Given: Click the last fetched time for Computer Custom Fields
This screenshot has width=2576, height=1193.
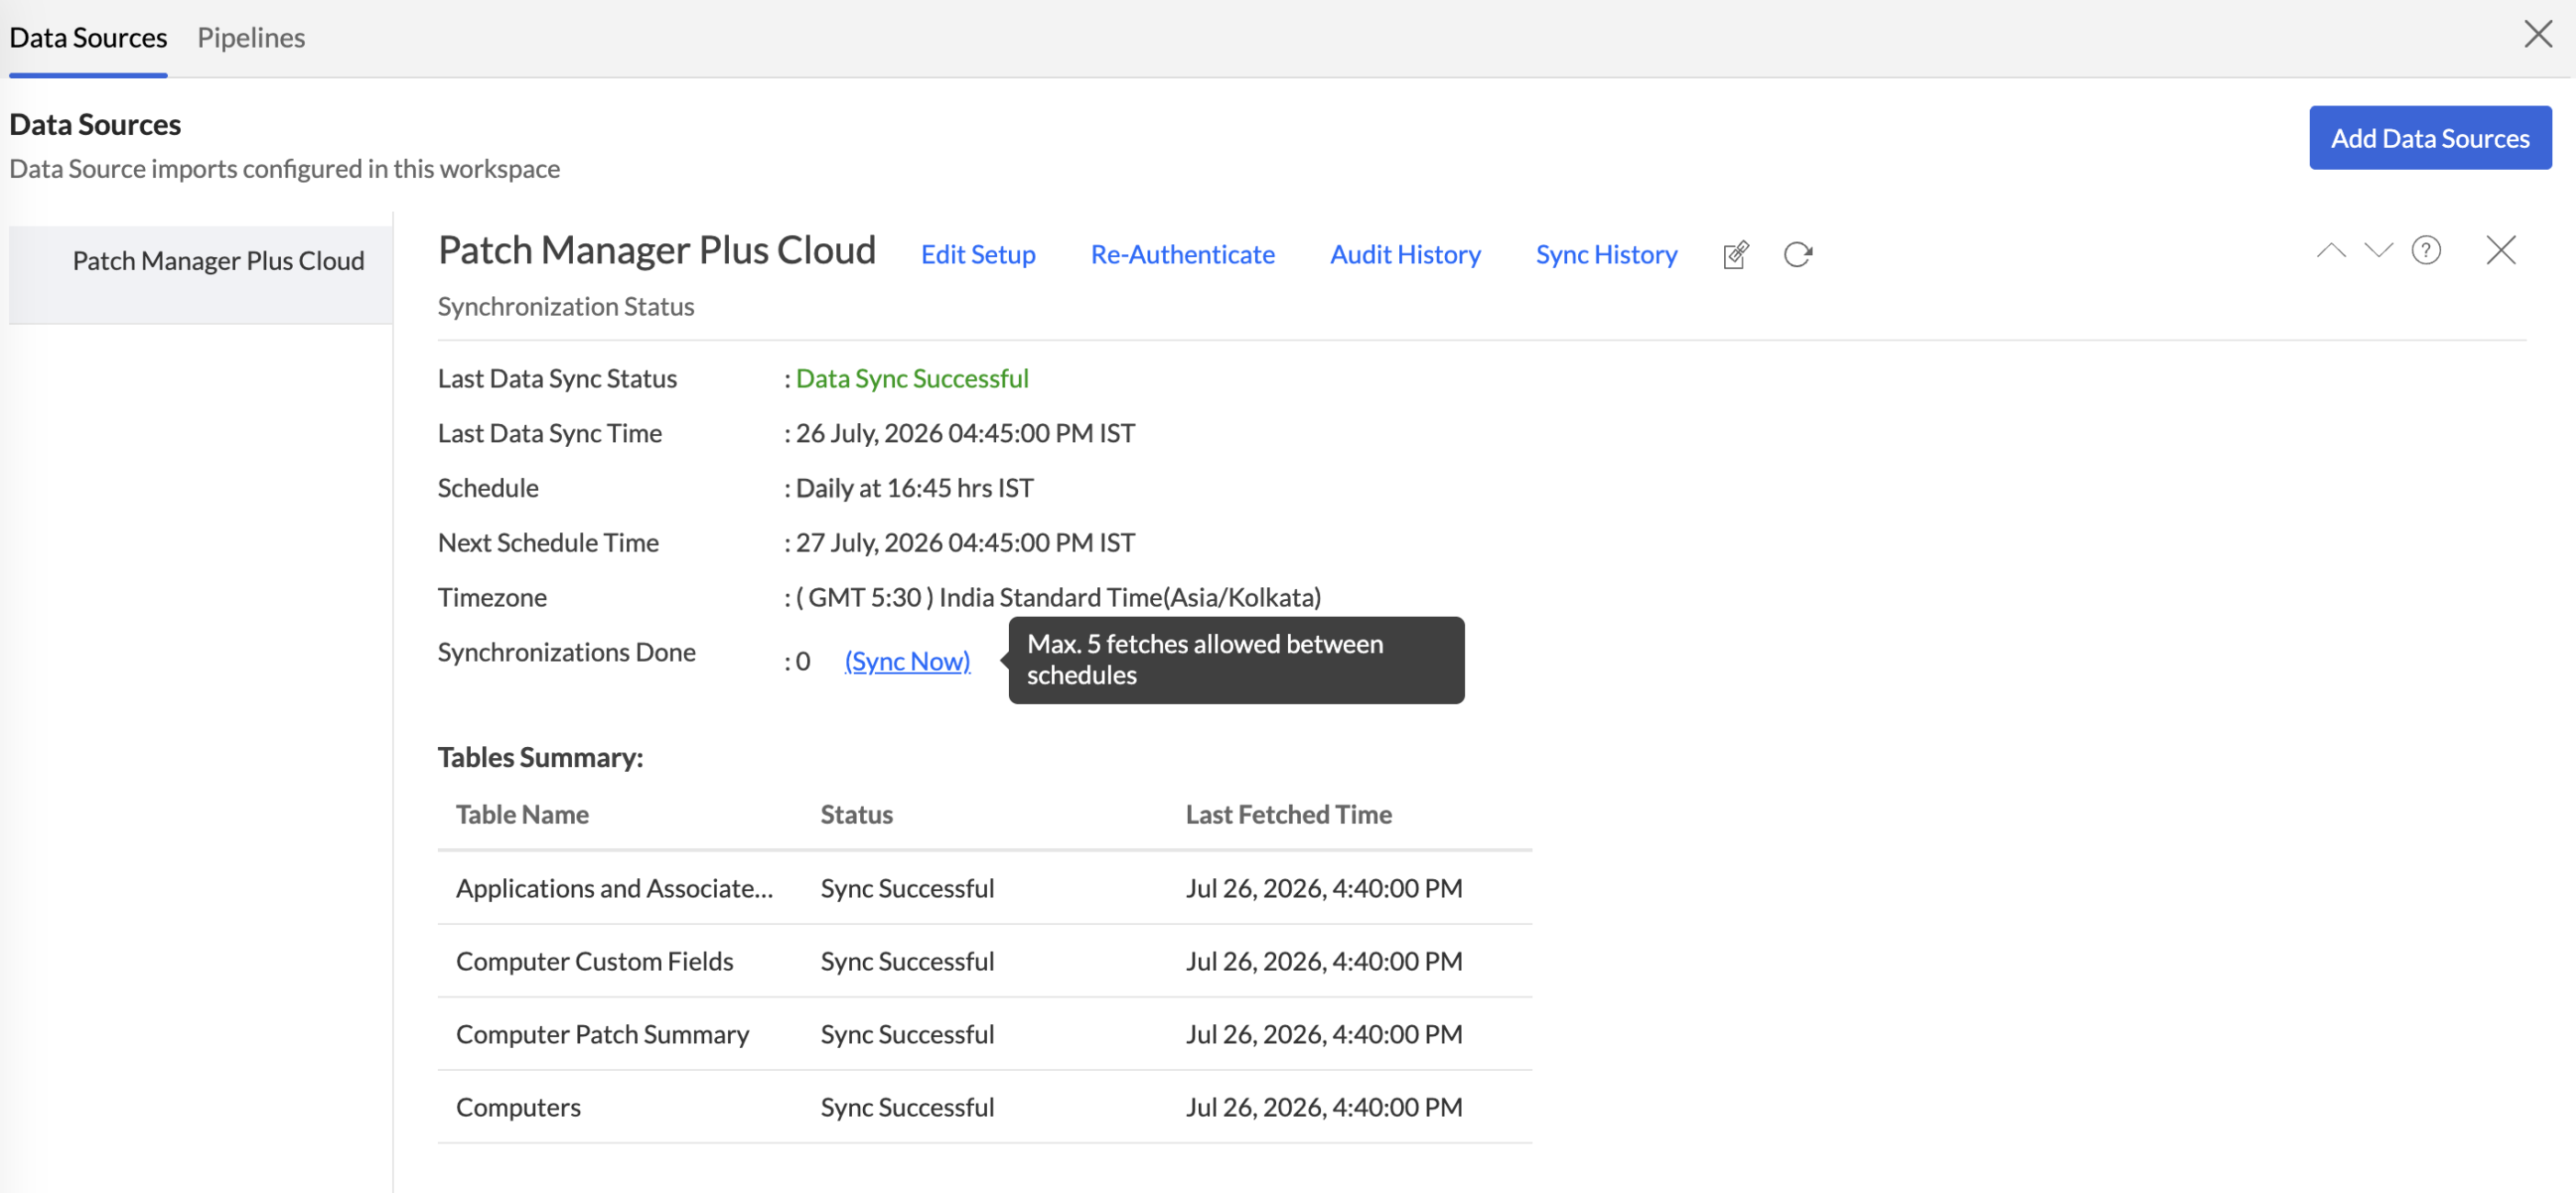Looking at the screenshot, I should click(1324, 961).
